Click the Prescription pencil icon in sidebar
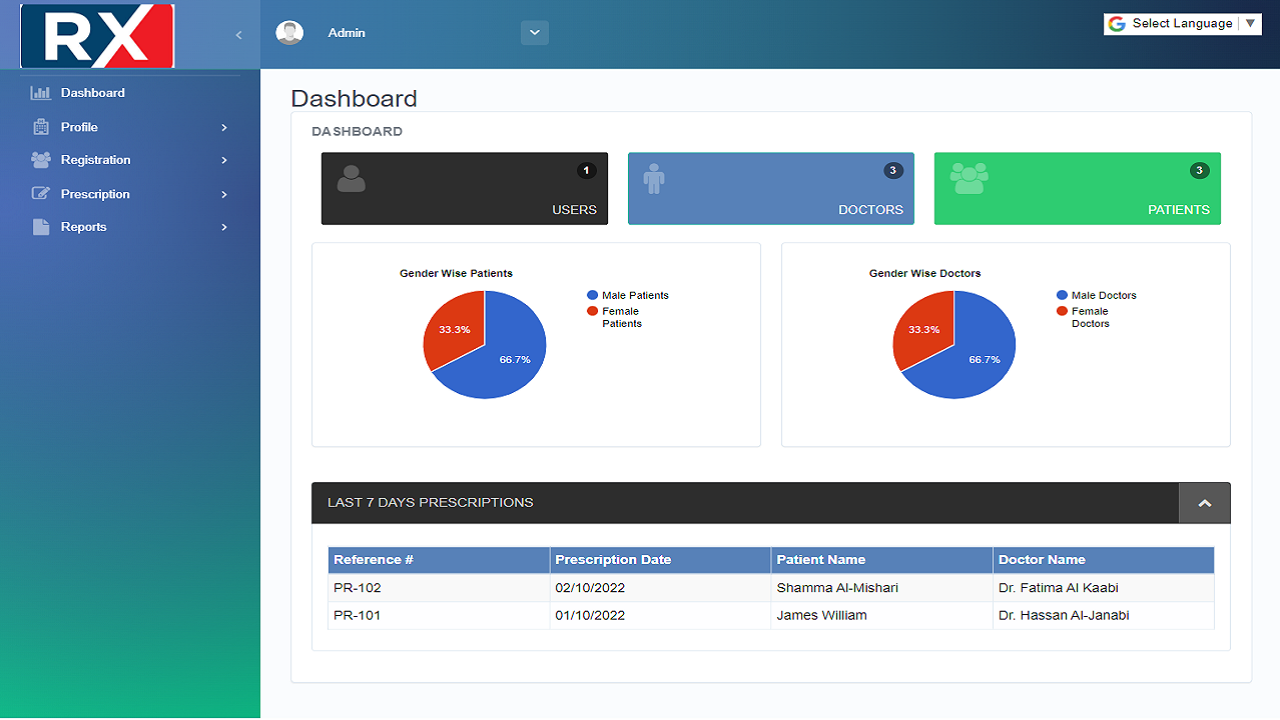This screenshot has height=720, width=1280. coord(39,193)
